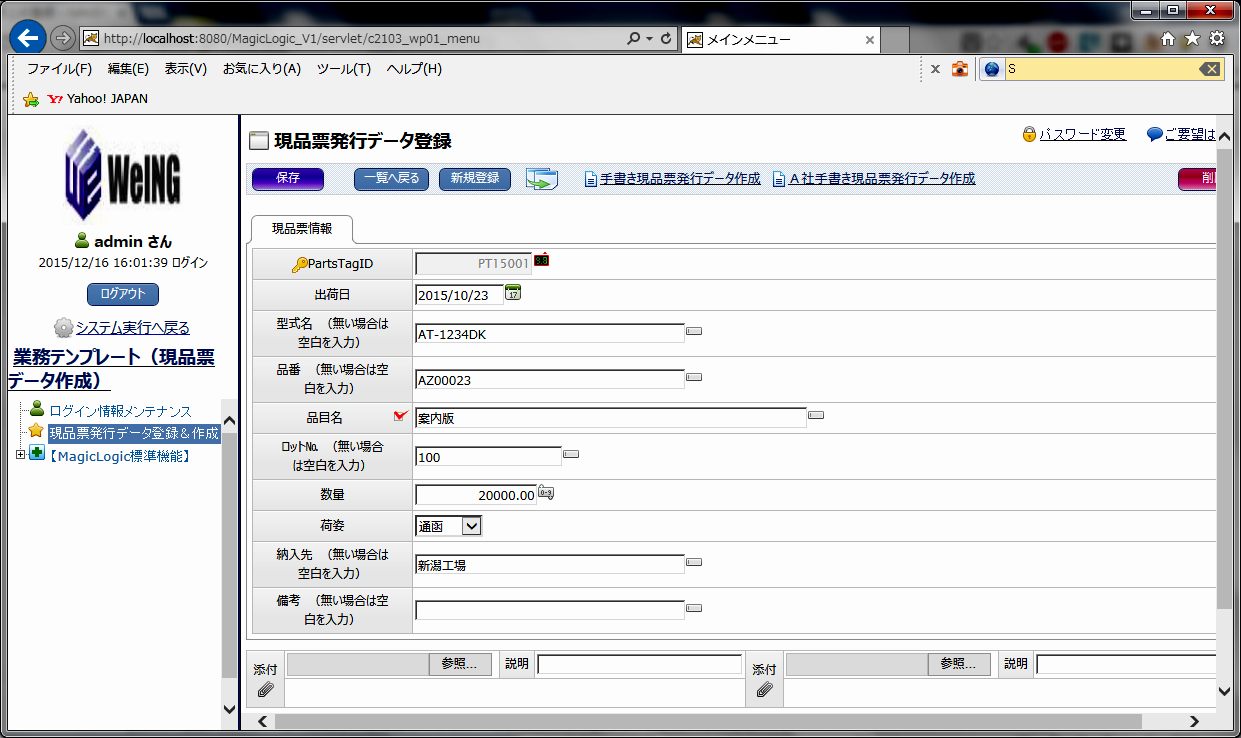Click the counter icon beside PartsTagID field
The height and width of the screenshot is (738, 1241).
542,260
